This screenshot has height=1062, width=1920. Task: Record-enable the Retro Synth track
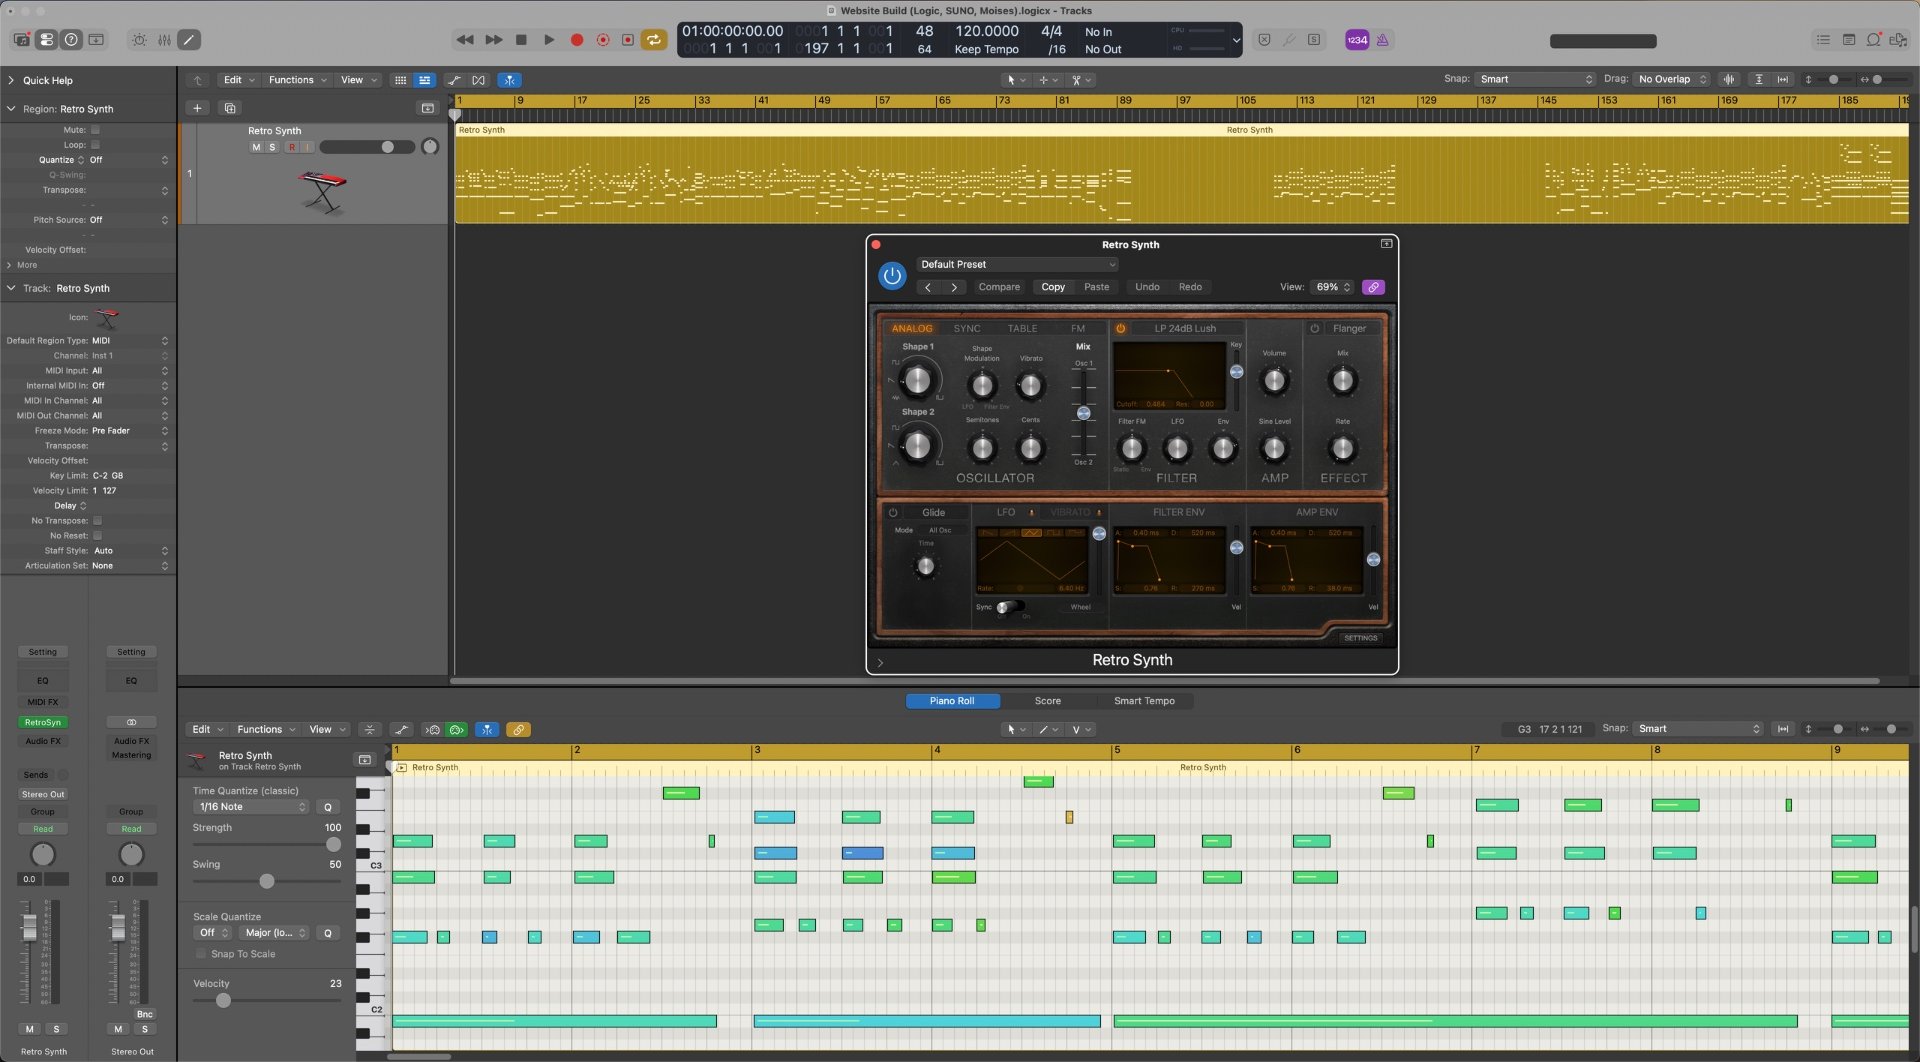[292, 147]
